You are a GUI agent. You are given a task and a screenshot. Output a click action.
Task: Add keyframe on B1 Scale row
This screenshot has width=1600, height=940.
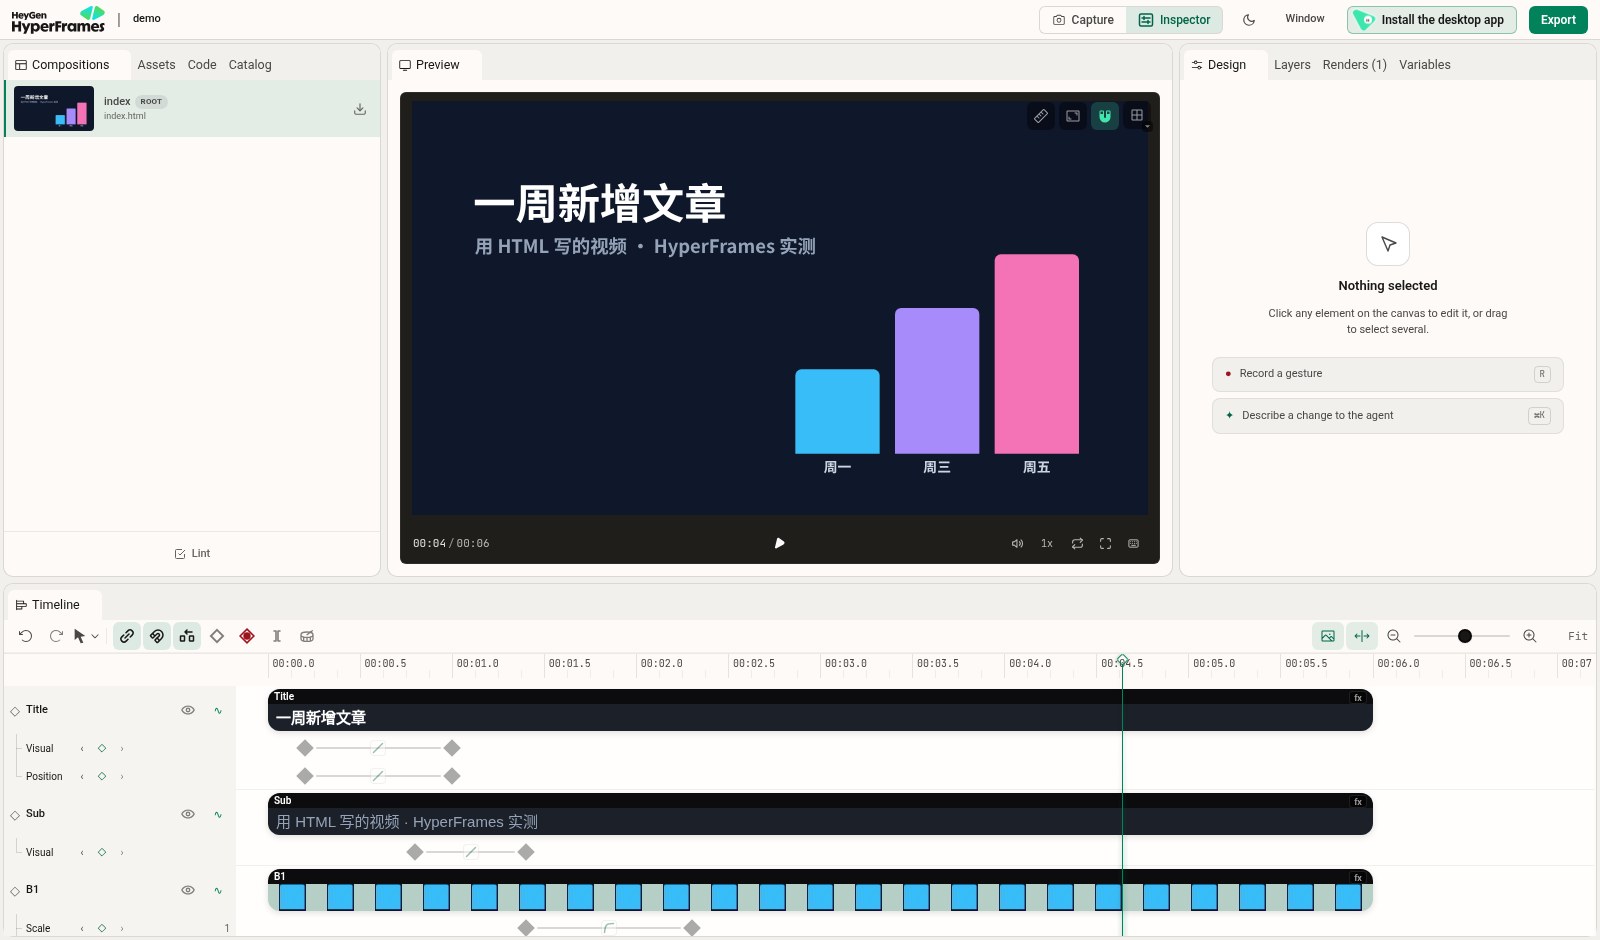point(102,928)
